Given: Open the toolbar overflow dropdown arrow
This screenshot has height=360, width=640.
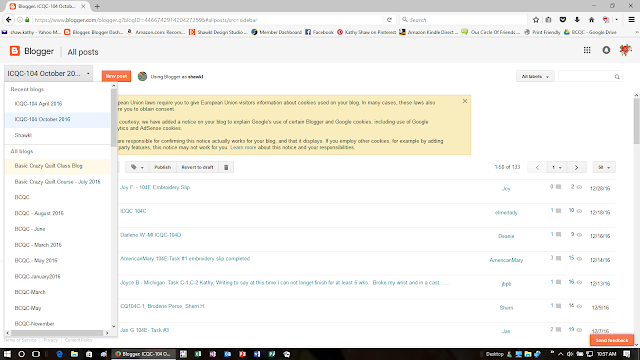Looking at the screenshot, I should pyautogui.click(x=617, y=20).
